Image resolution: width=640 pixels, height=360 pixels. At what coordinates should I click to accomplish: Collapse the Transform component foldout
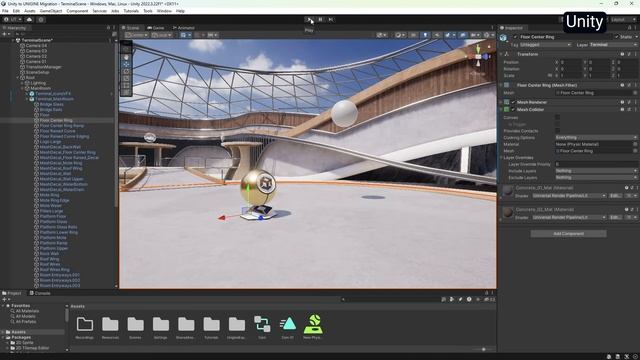(502, 54)
